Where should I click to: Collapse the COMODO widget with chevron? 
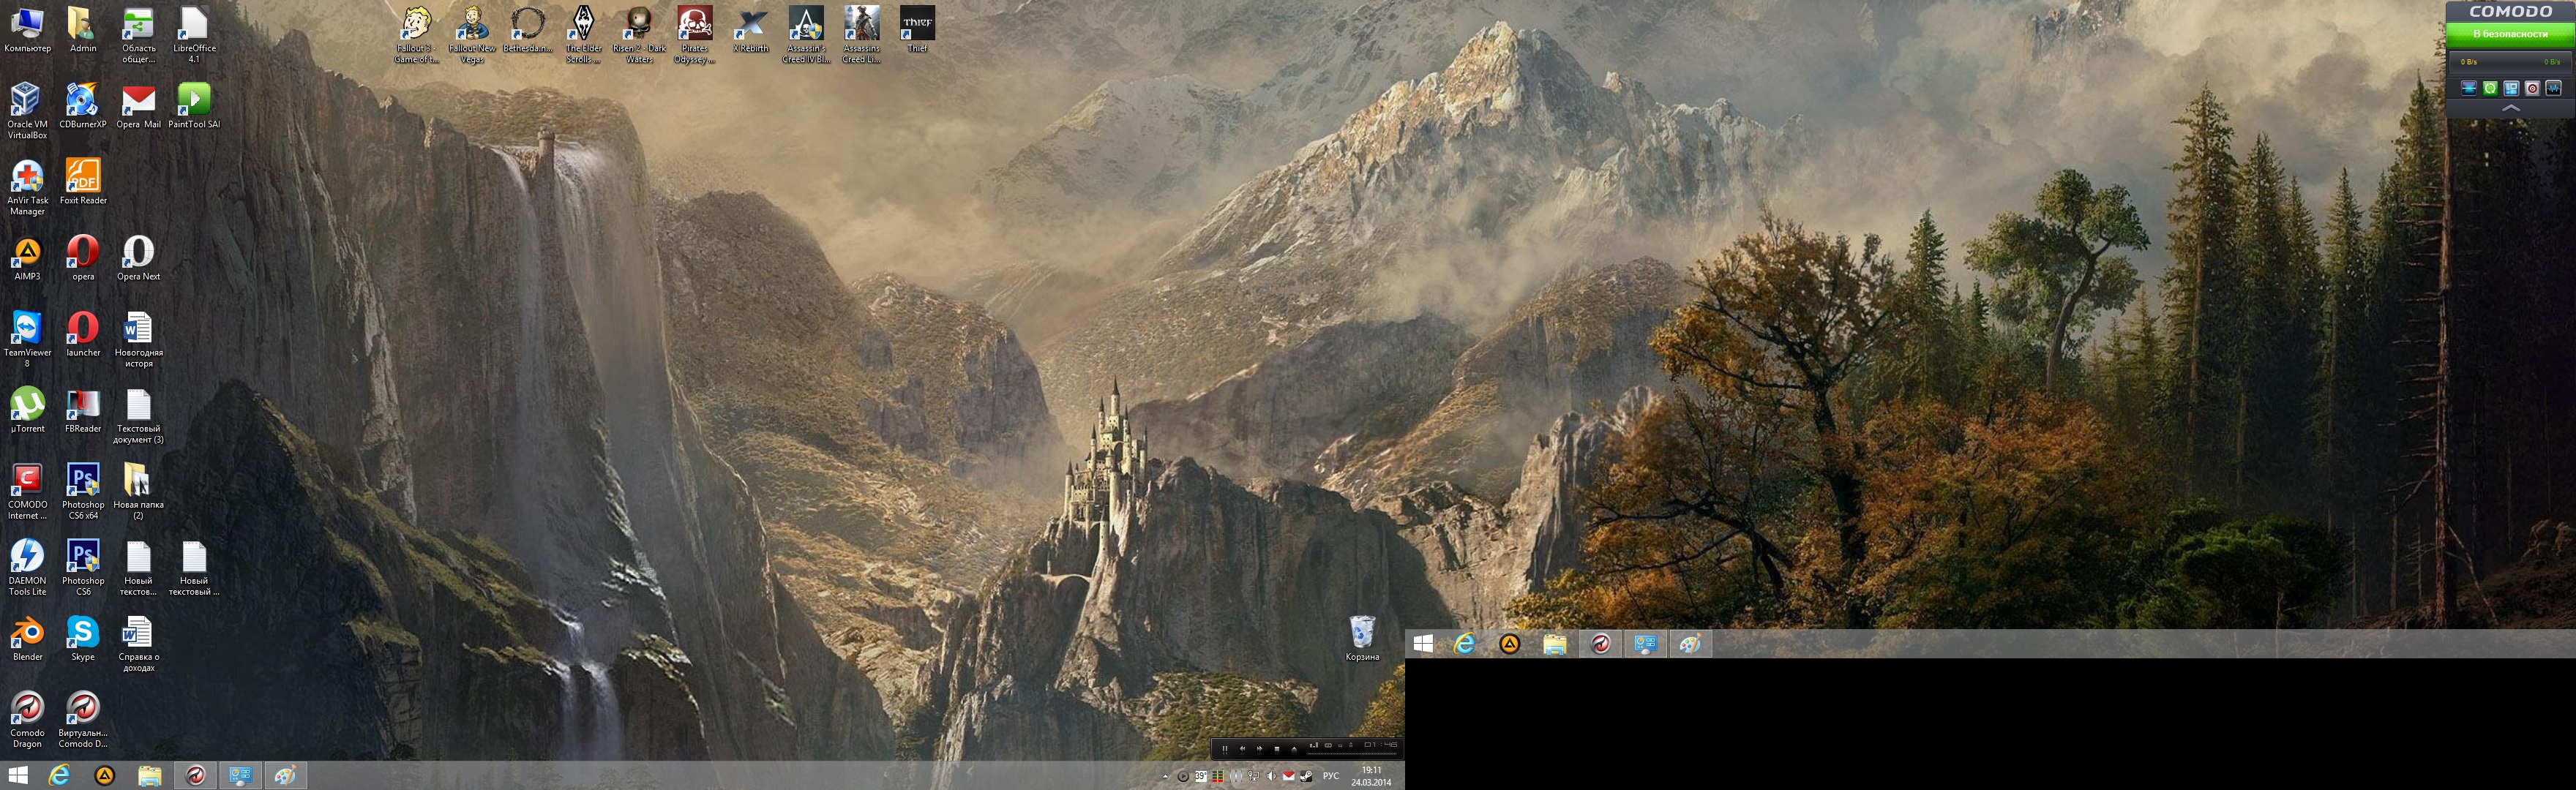(x=2511, y=108)
